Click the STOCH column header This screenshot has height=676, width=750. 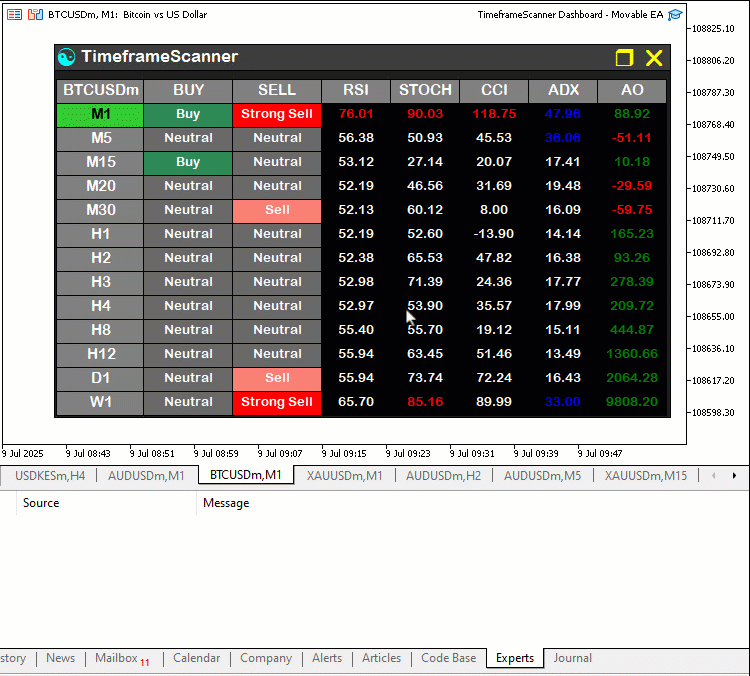pyautogui.click(x=425, y=91)
